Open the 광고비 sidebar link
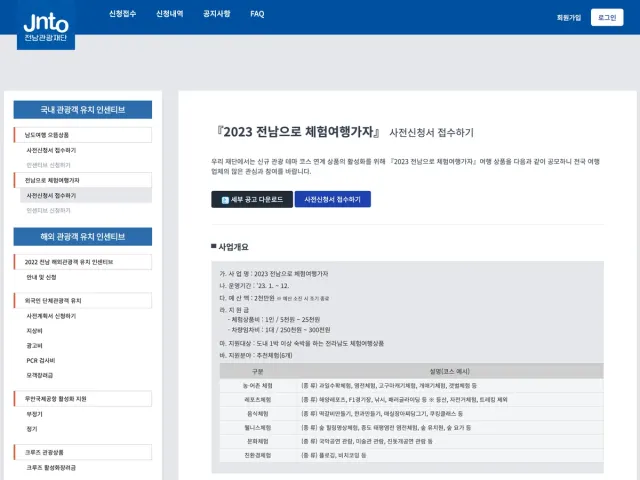The height and width of the screenshot is (480, 640). (34, 346)
